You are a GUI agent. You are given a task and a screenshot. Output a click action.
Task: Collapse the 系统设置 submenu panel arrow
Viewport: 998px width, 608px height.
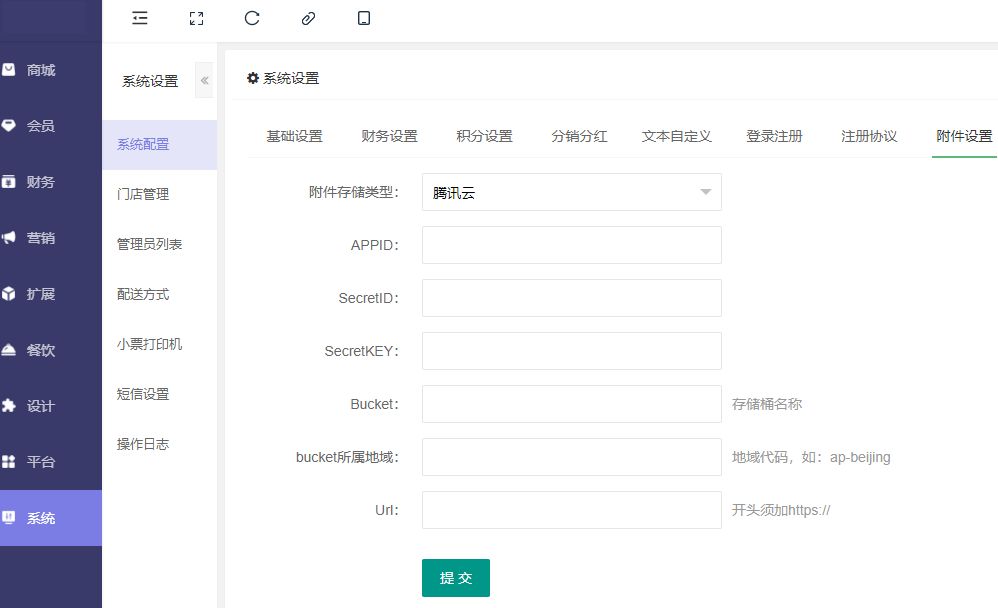(205, 80)
